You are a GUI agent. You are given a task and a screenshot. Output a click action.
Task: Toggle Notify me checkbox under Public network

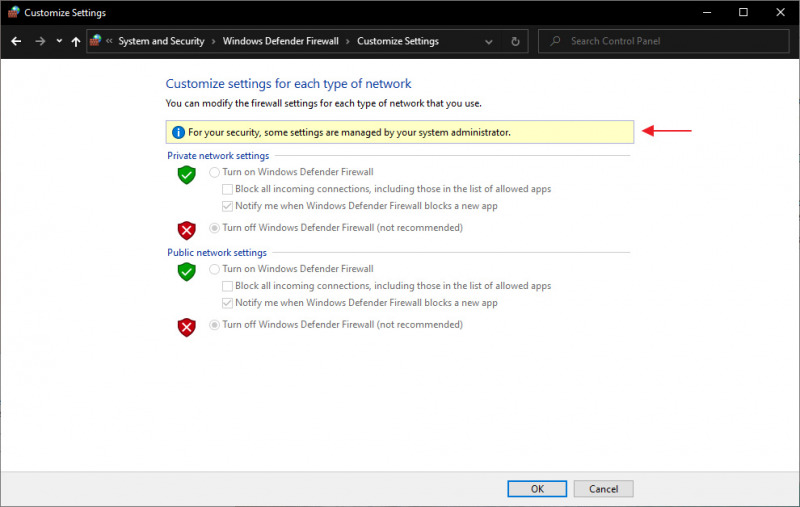(227, 303)
